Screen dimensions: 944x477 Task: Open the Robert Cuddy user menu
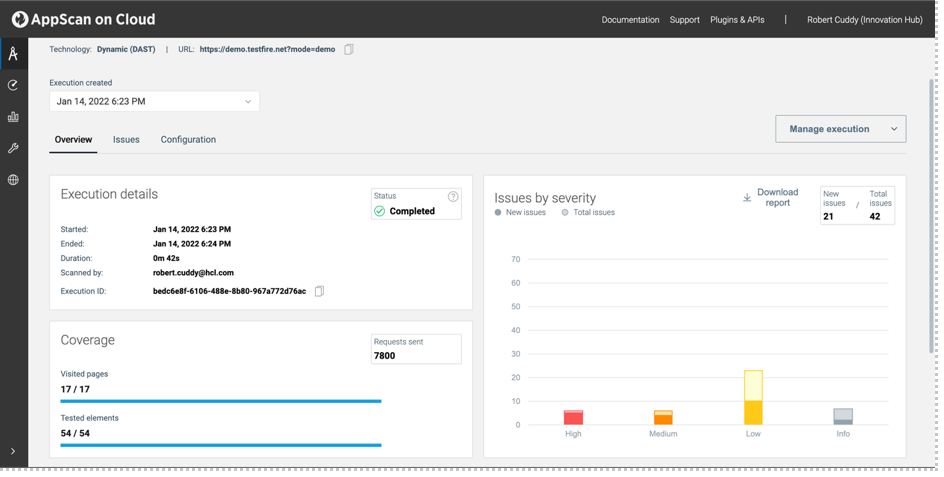[x=865, y=20]
